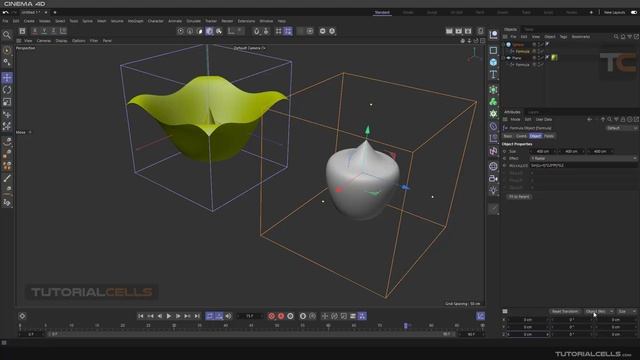Image resolution: width=640 pixels, height=360 pixels.
Task: Click the search magnifier icon at top-left
Action: (7, 35)
